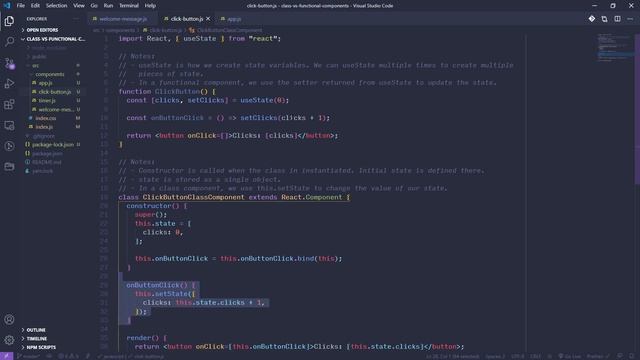Click ClickButtonClassComponent in the breadcrumb
This screenshot has height=360, width=640.
coord(229,30)
